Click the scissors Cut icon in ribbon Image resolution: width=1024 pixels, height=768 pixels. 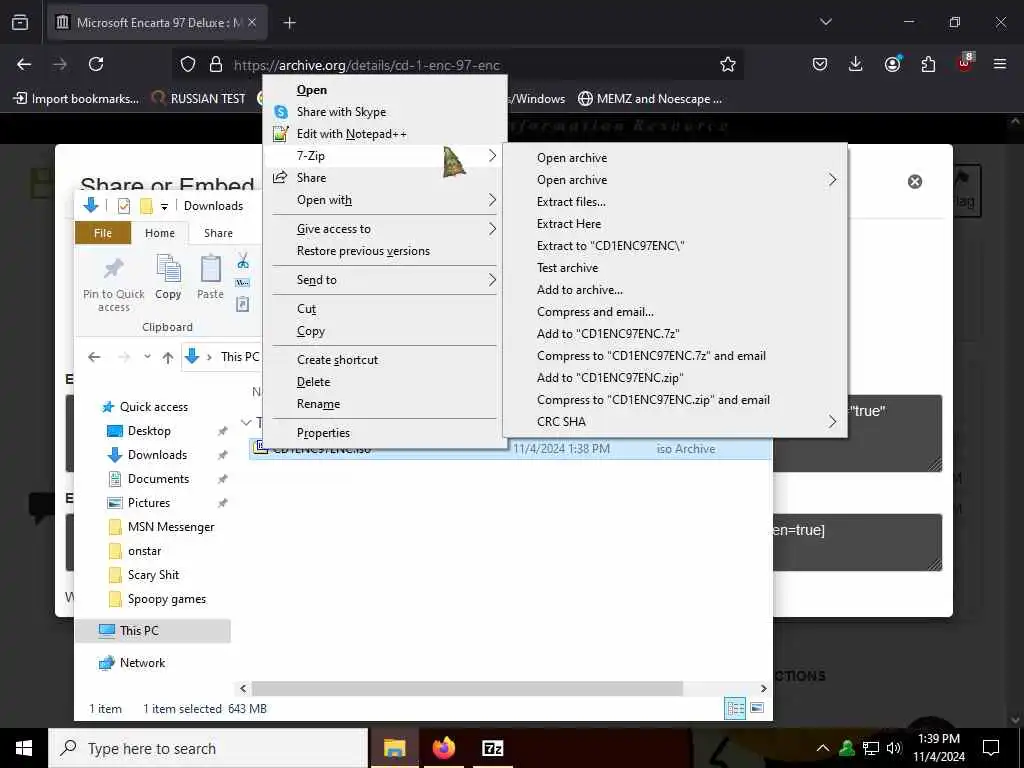point(243,261)
